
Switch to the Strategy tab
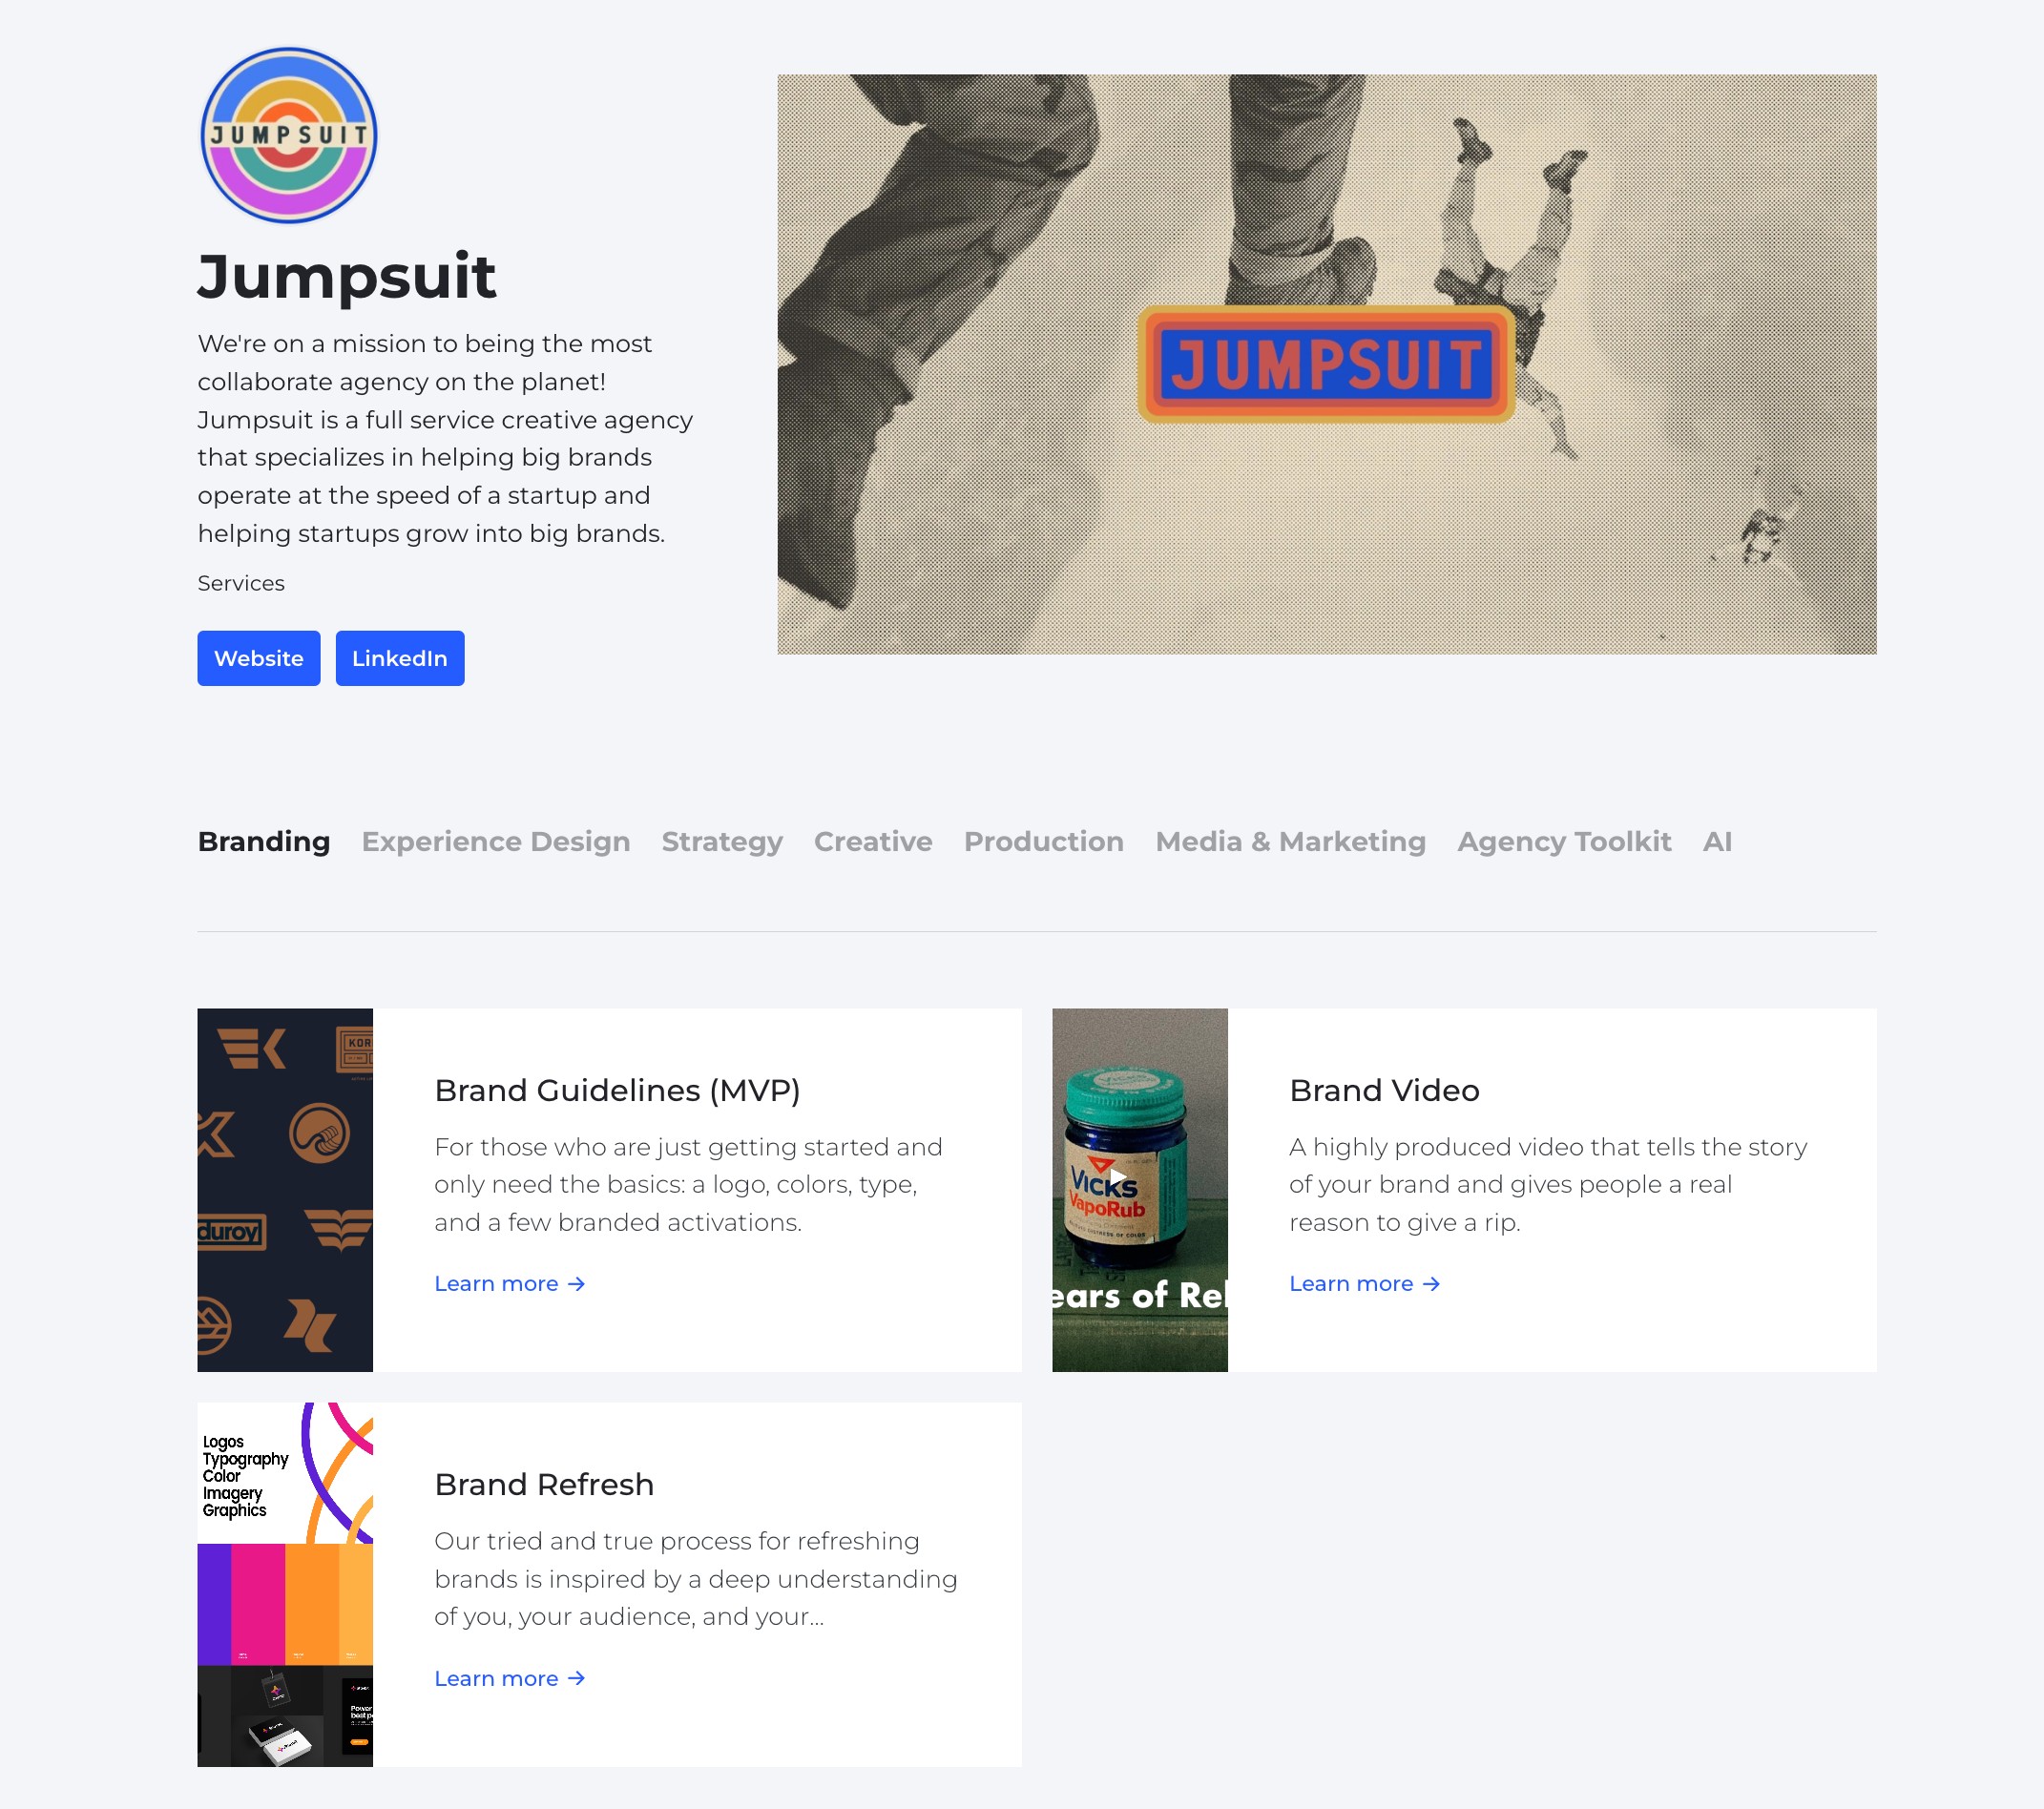(x=722, y=841)
